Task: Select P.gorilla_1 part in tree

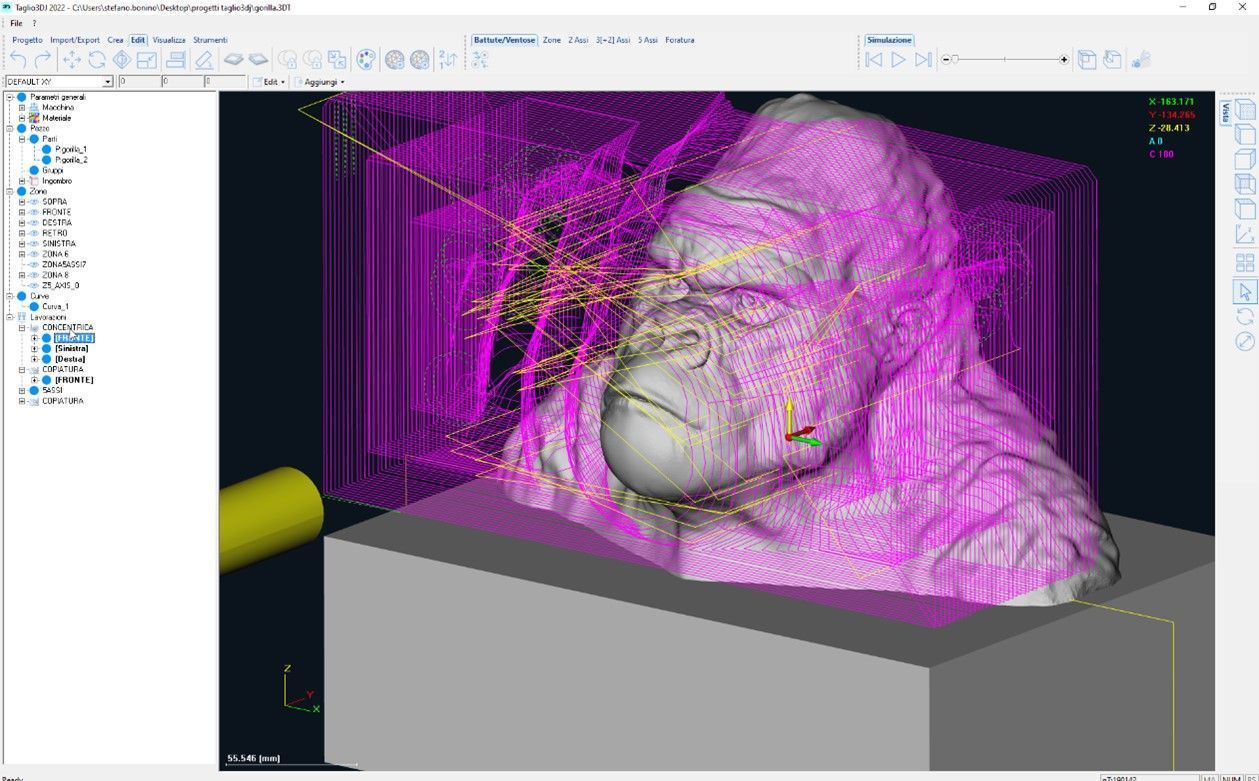Action: tap(71, 149)
